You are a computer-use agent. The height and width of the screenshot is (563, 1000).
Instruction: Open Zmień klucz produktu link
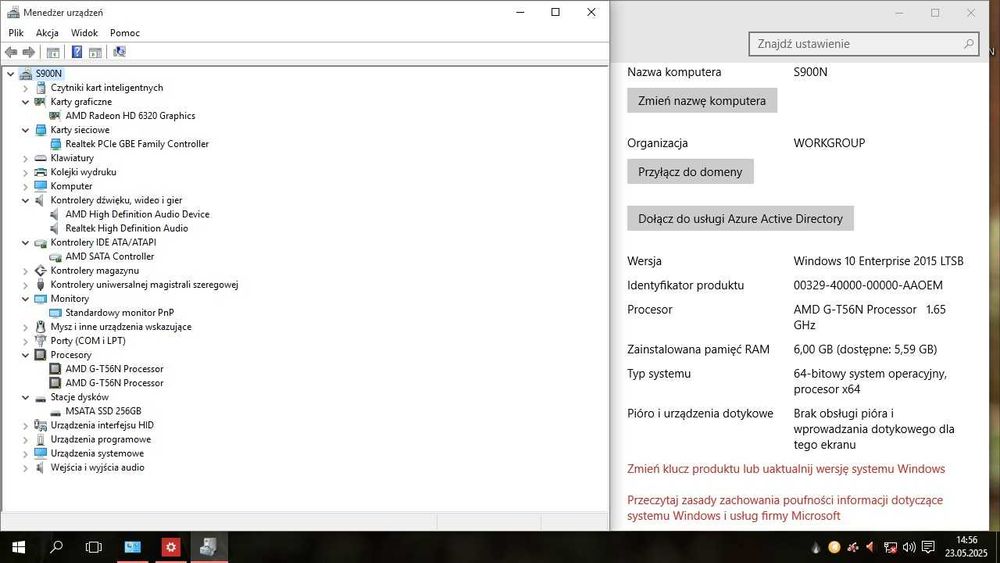(786, 469)
